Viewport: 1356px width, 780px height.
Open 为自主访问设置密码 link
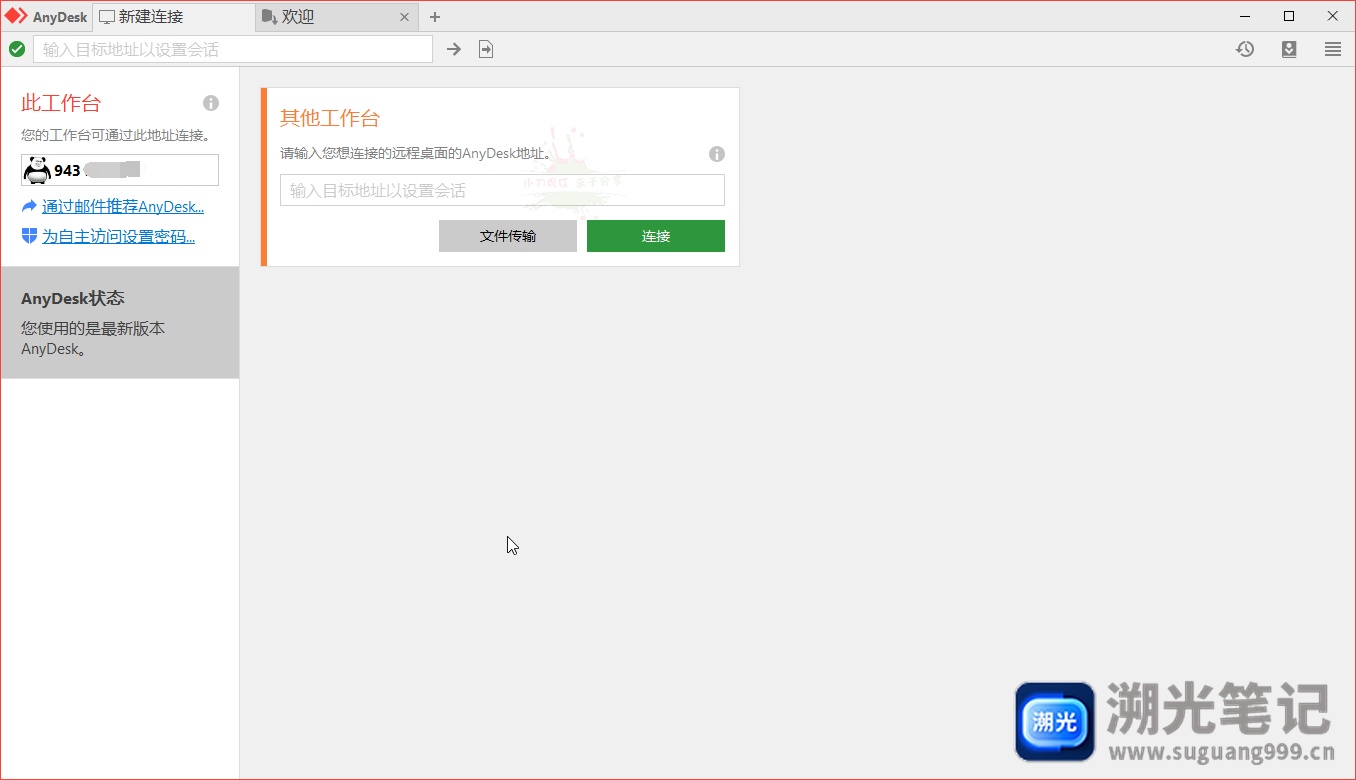coord(118,237)
